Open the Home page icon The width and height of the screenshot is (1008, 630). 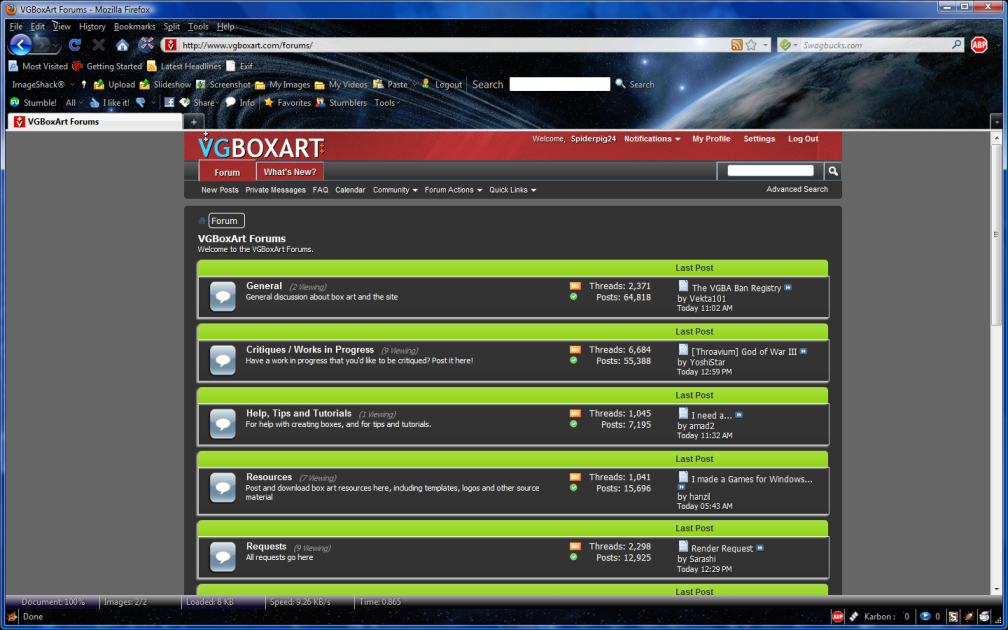122,45
